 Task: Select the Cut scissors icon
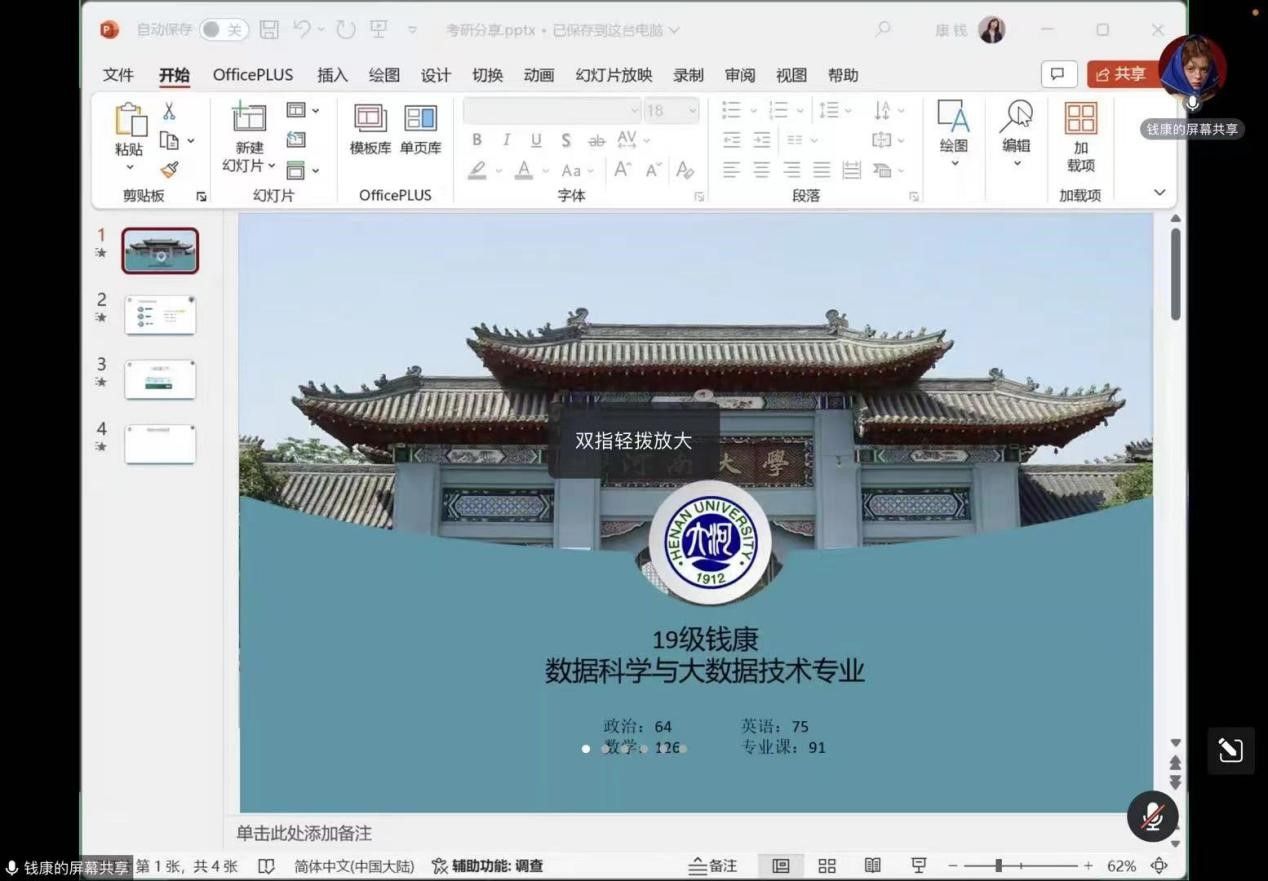coord(169,111)
